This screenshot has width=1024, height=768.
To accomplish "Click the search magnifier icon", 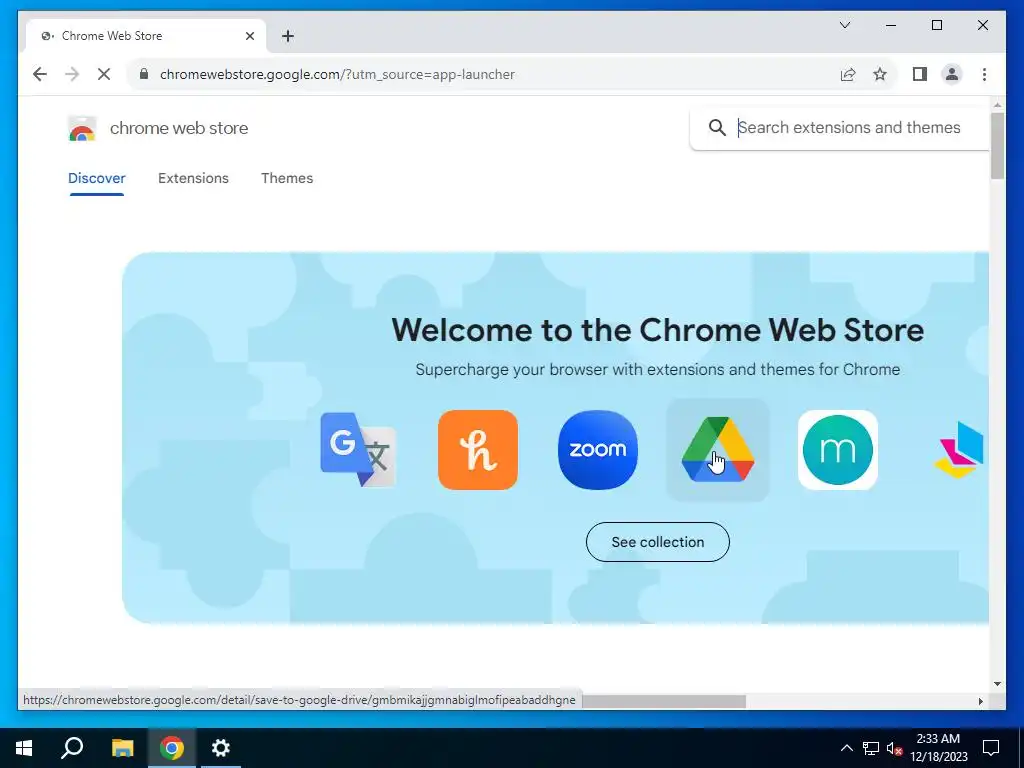I will (x=717, y=127).
